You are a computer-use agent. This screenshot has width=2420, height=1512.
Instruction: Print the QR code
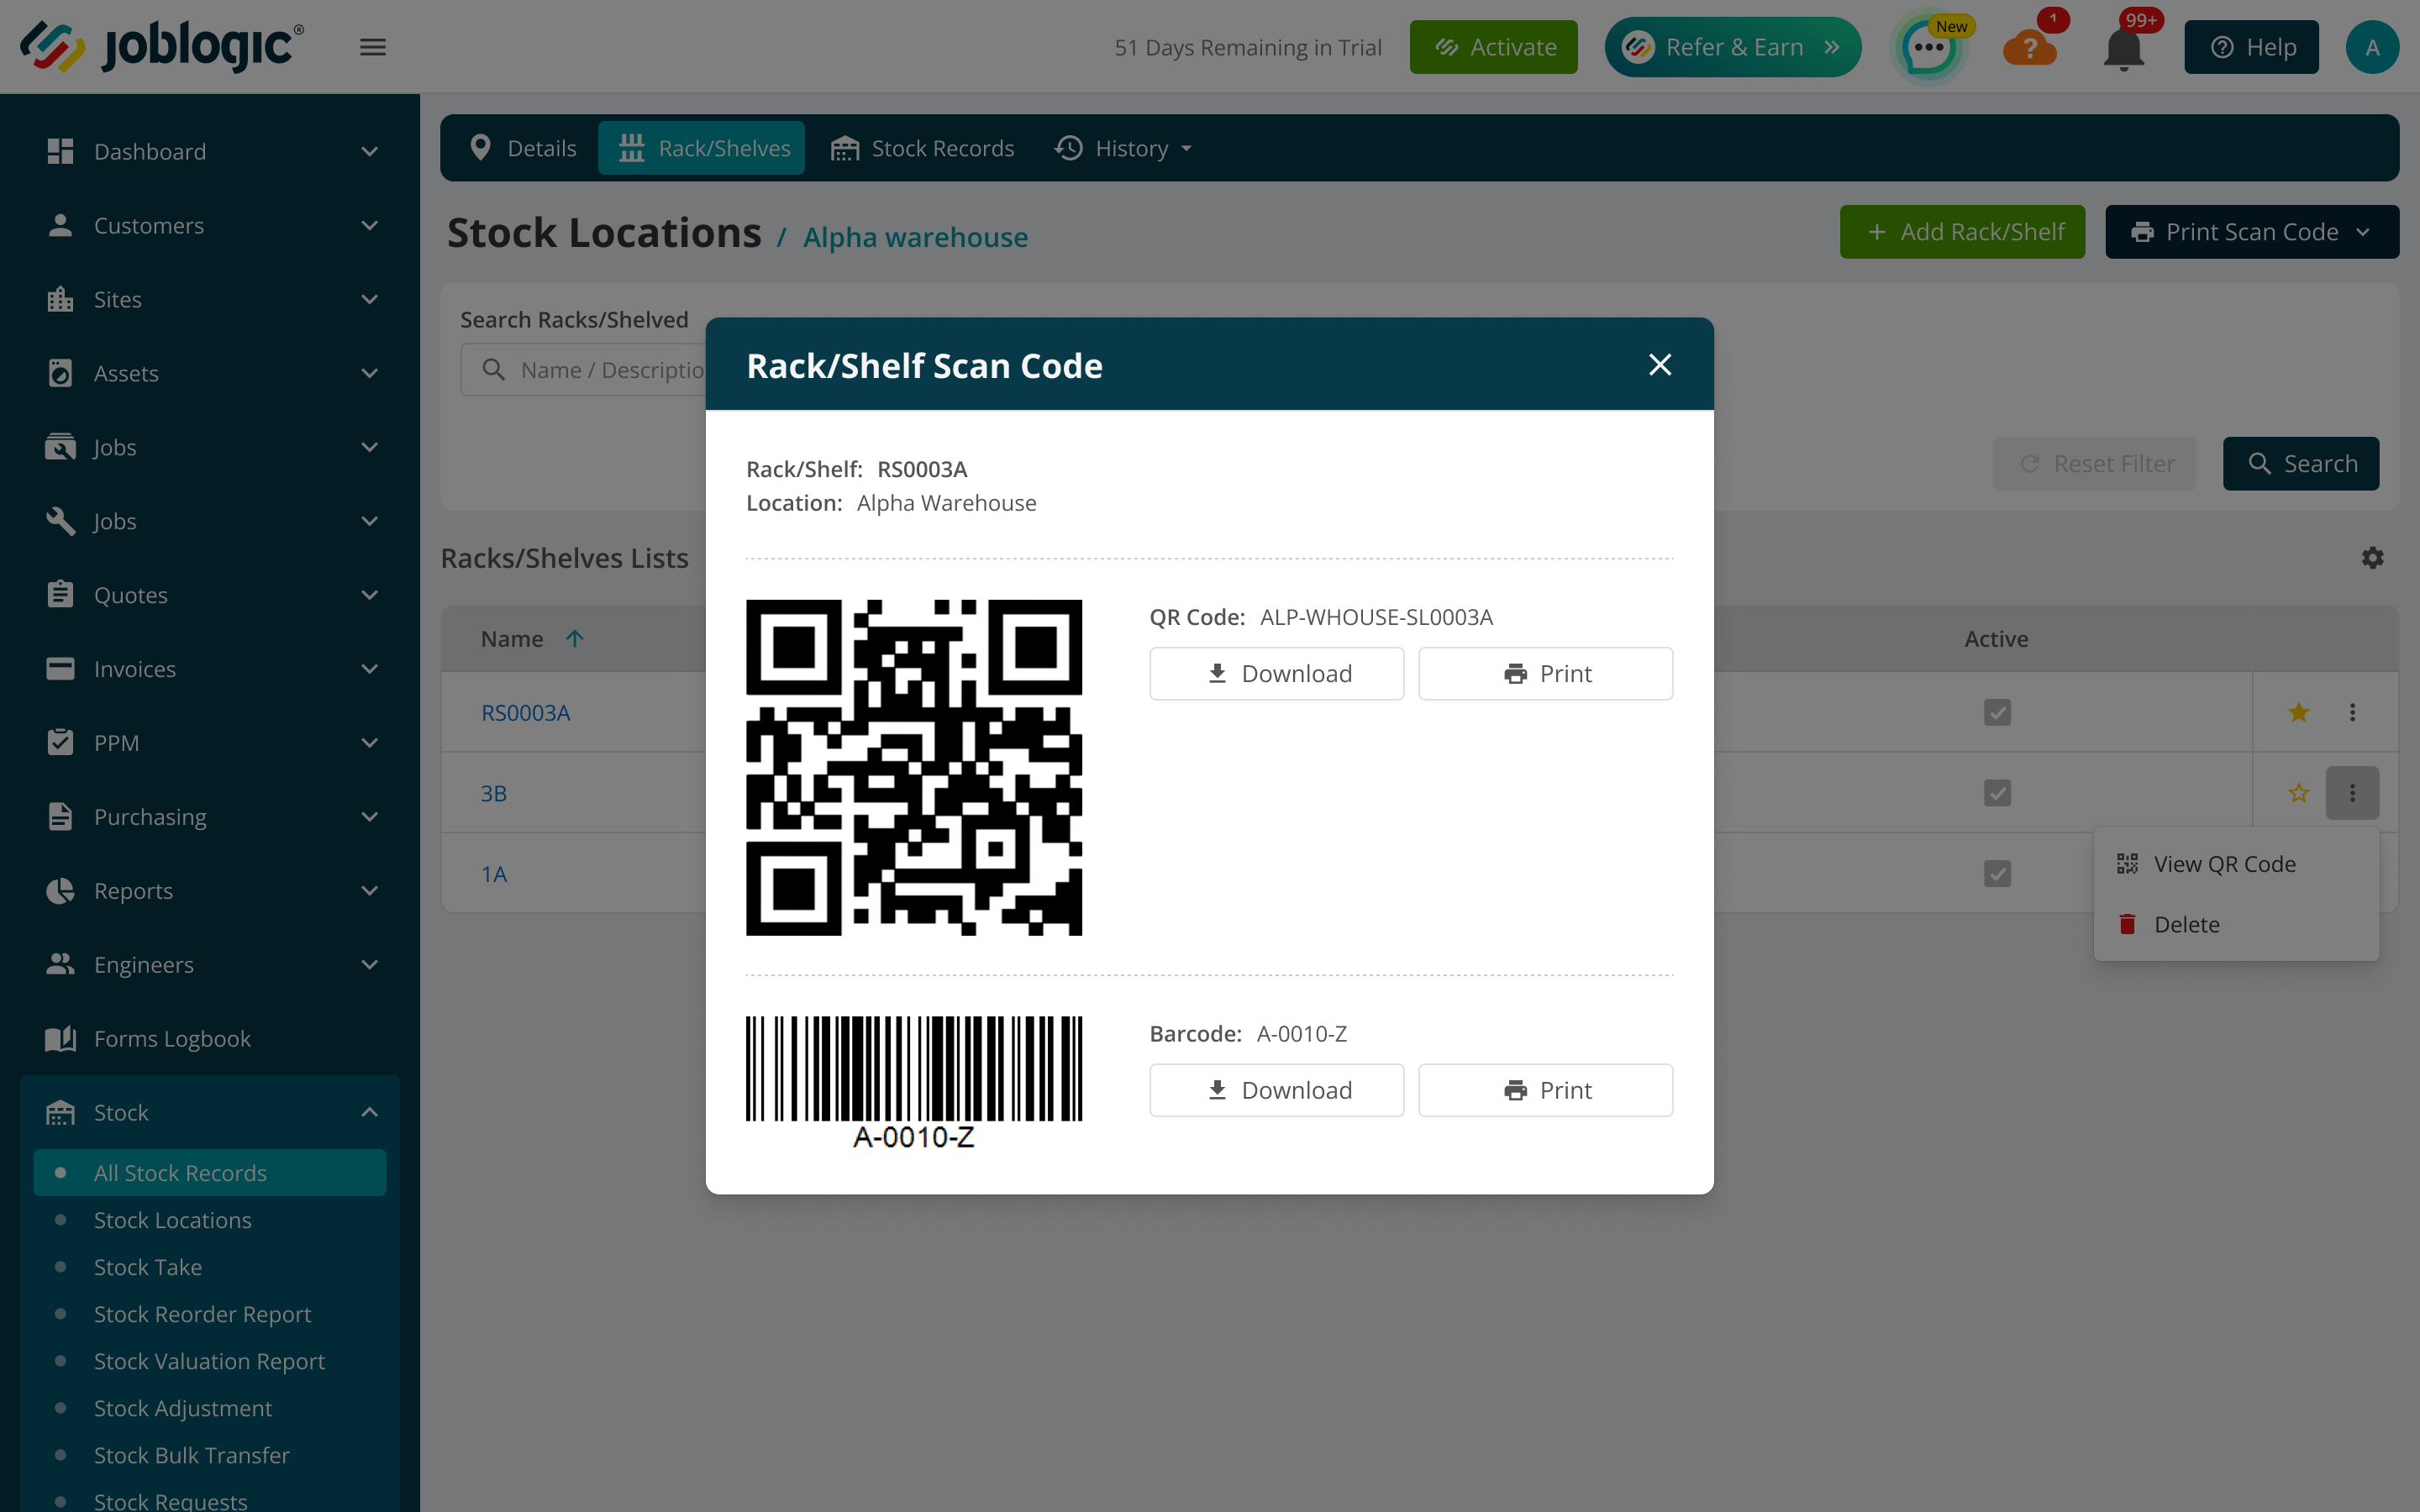click(1545, 674)
